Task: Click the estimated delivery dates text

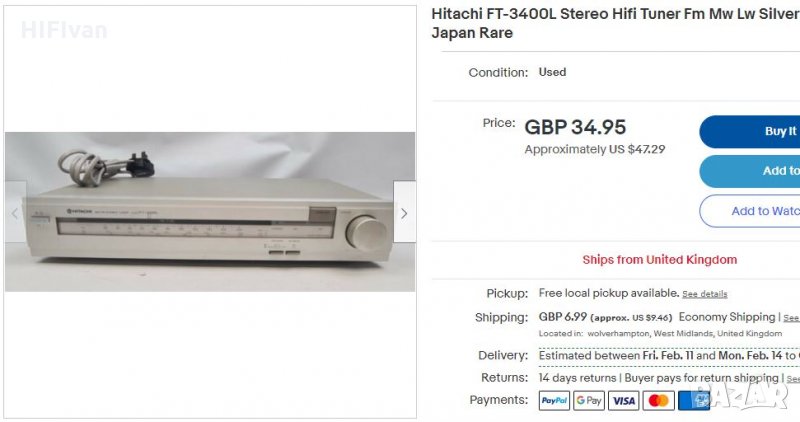Action: (x=669, y=355)
